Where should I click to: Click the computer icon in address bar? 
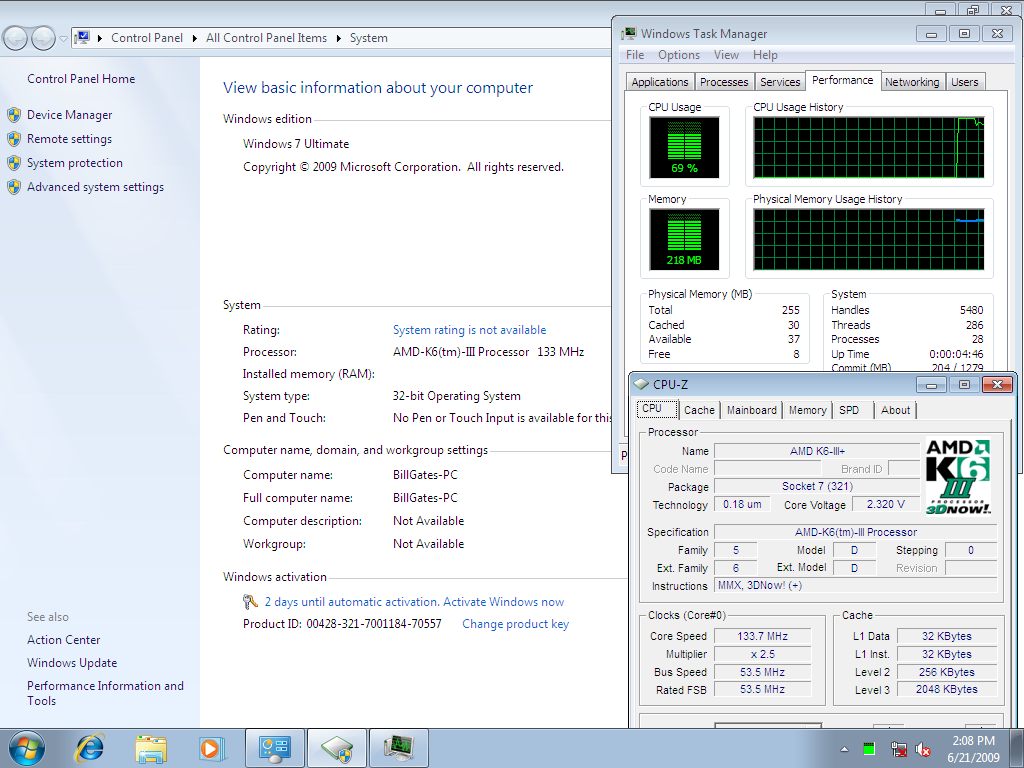tap(82, 38)
